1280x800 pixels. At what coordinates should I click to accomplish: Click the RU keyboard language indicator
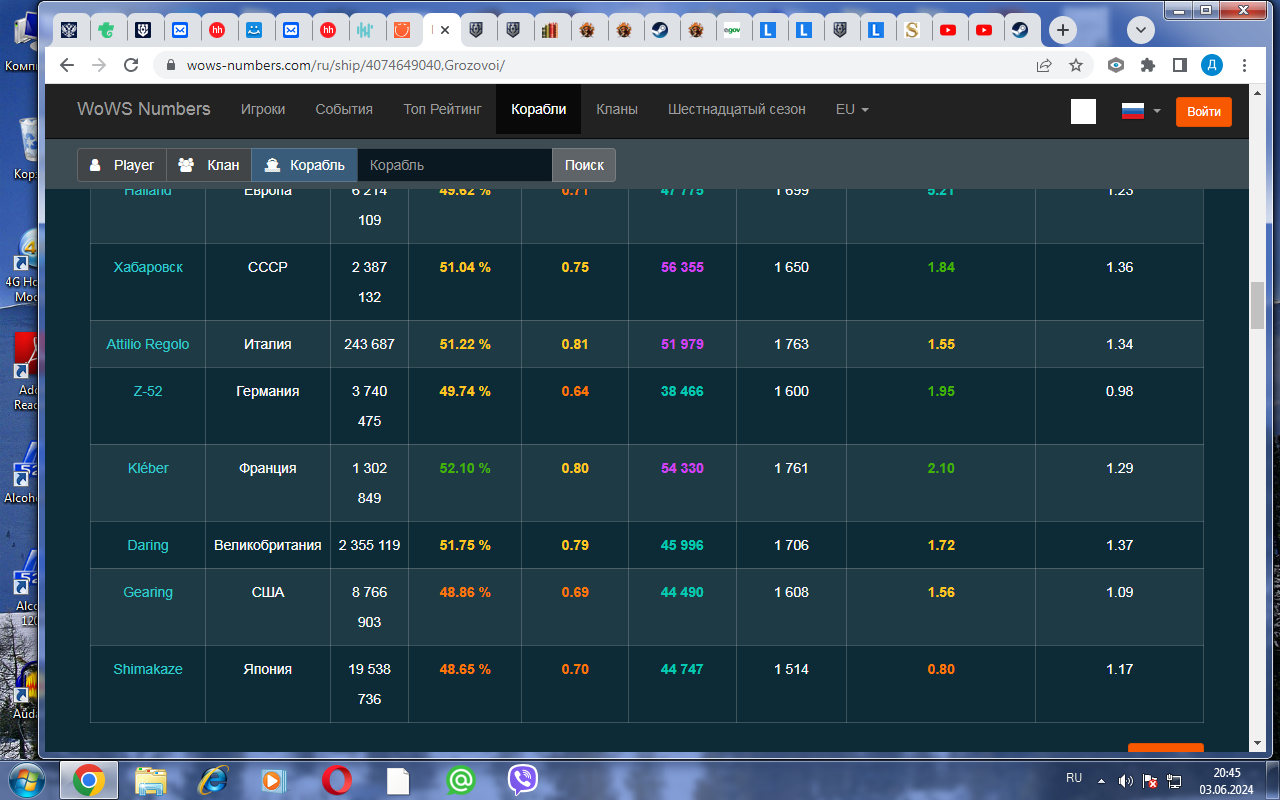tap(1074, 777)
